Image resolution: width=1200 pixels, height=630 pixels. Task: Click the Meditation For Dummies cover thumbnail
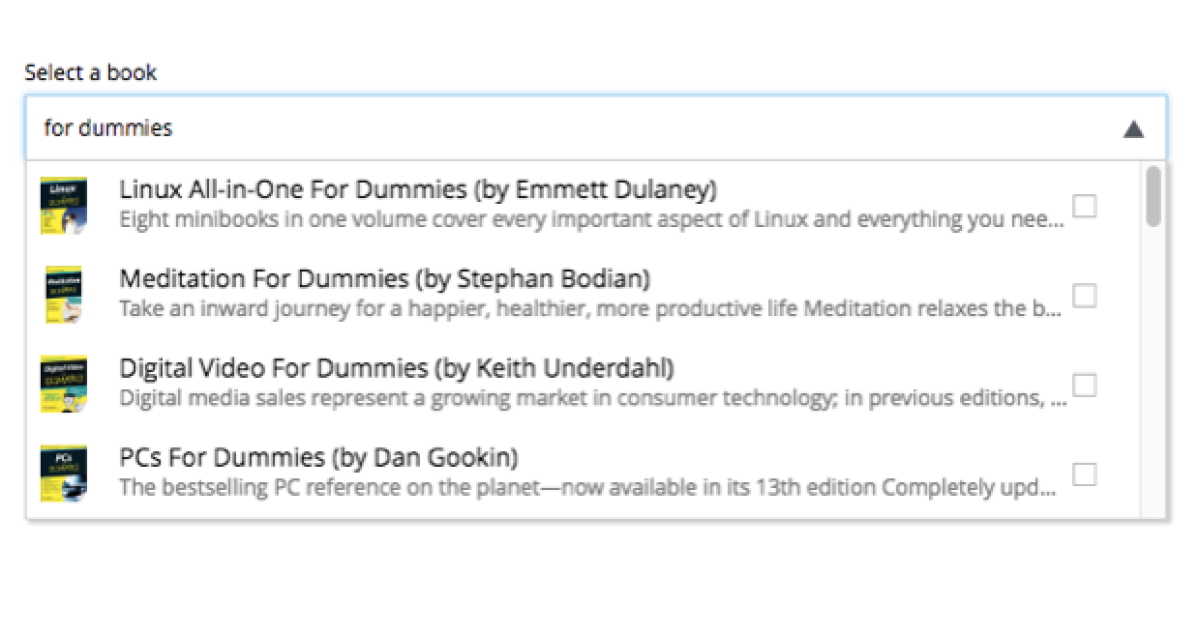(63, 294)
